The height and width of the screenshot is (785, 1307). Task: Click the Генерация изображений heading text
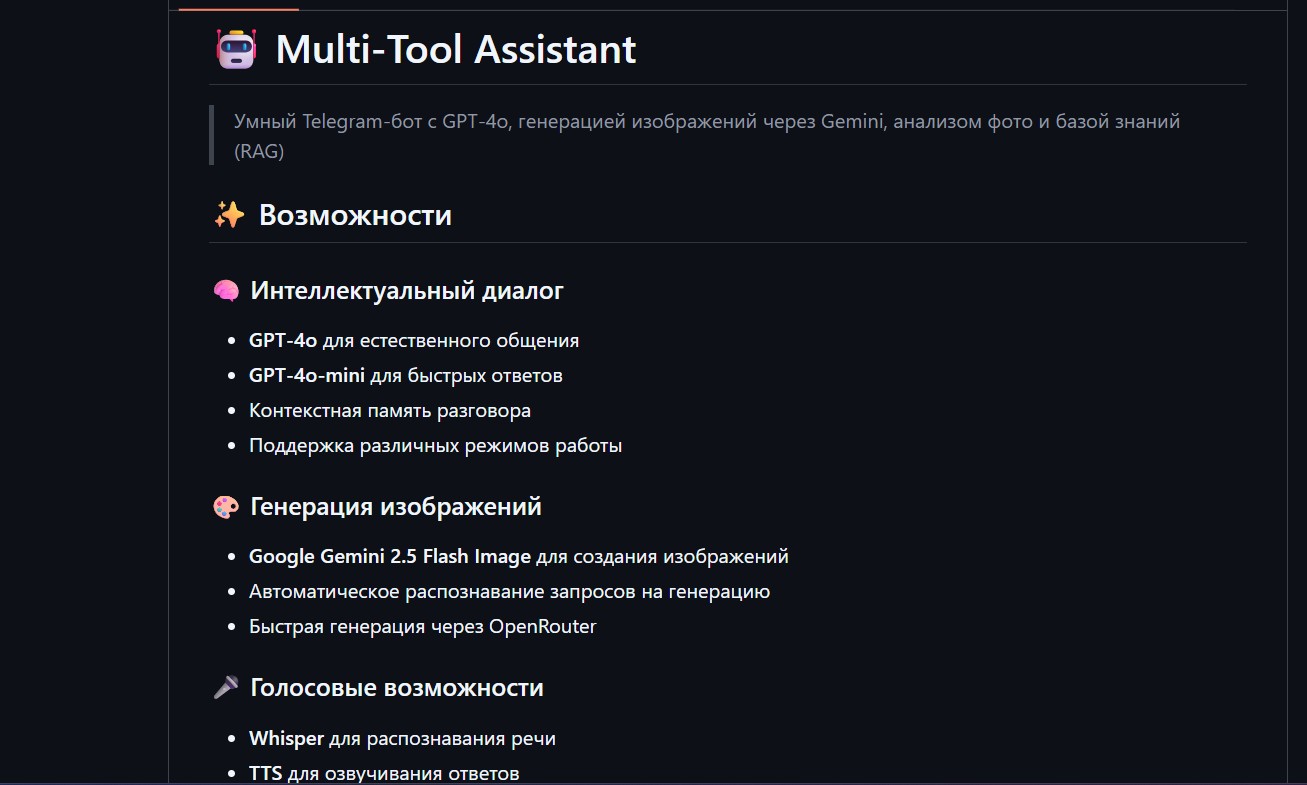[x=396, y=507]
